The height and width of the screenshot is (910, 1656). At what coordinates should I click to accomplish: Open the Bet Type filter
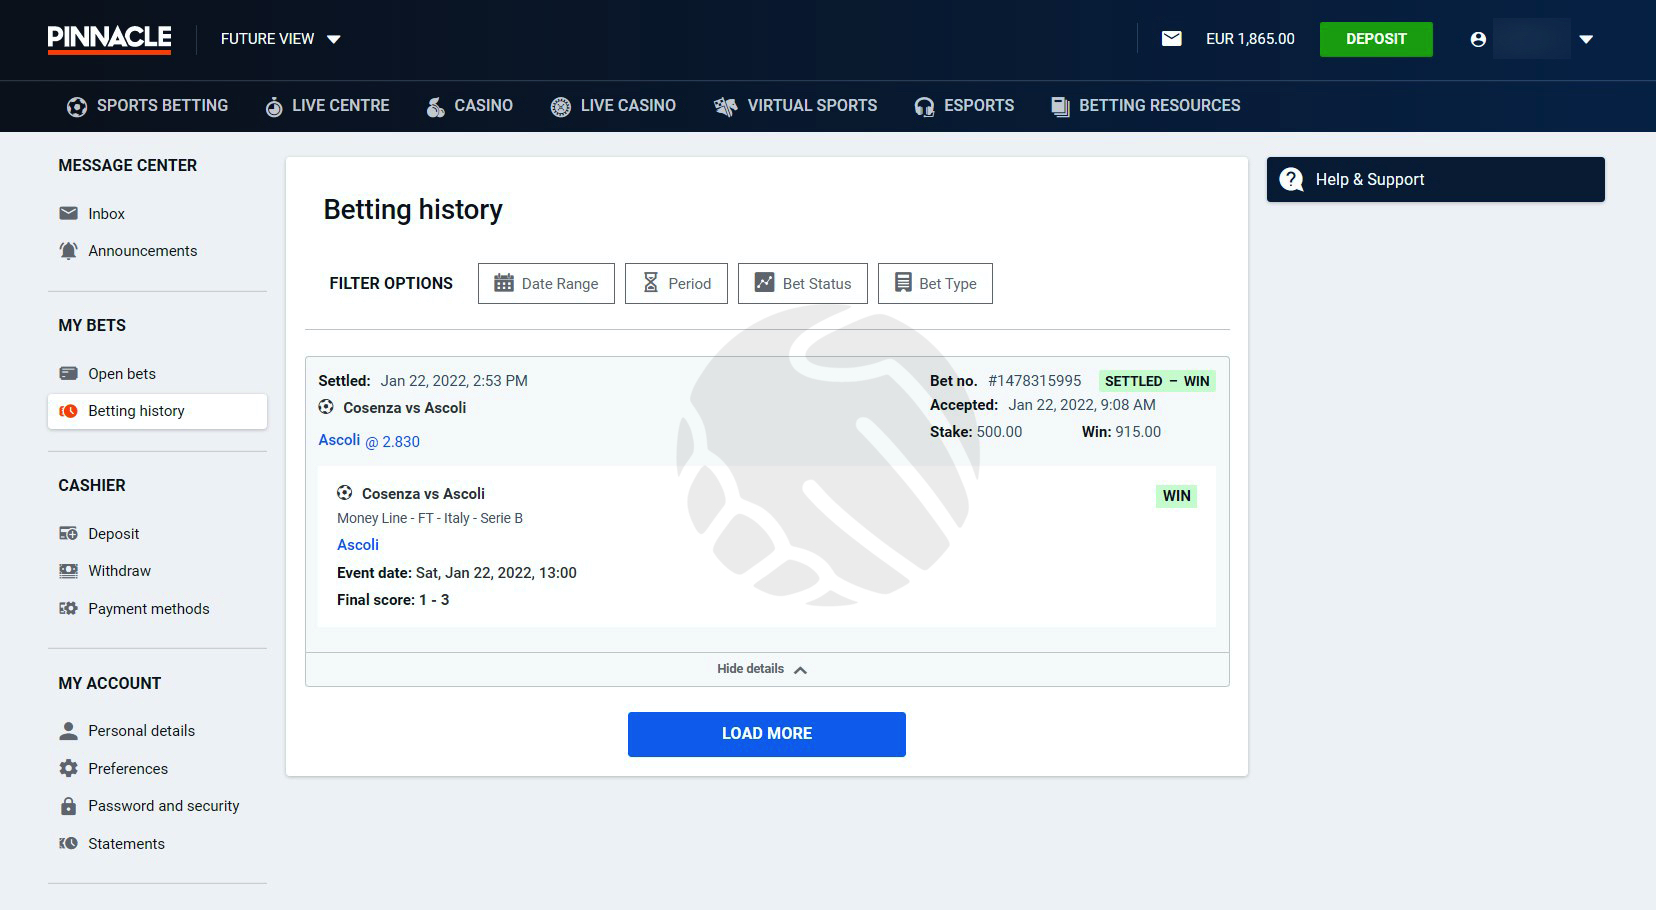coord(935,283)
